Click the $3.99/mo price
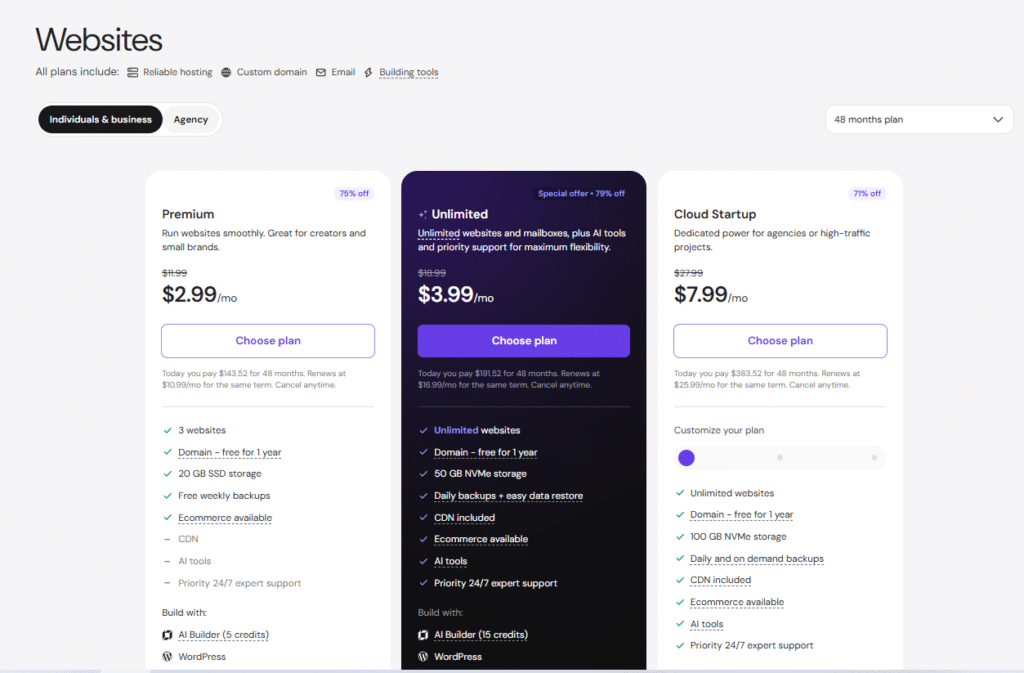Screen dimensions: 1024x673 coord(456,294)
